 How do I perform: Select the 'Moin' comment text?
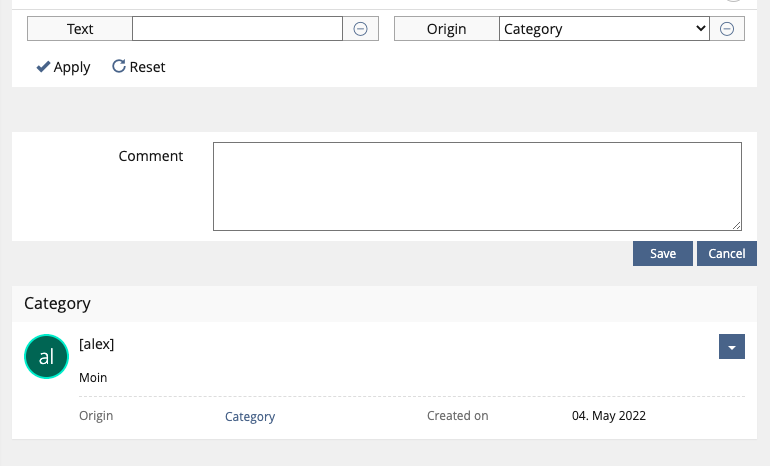click(93, 378)
